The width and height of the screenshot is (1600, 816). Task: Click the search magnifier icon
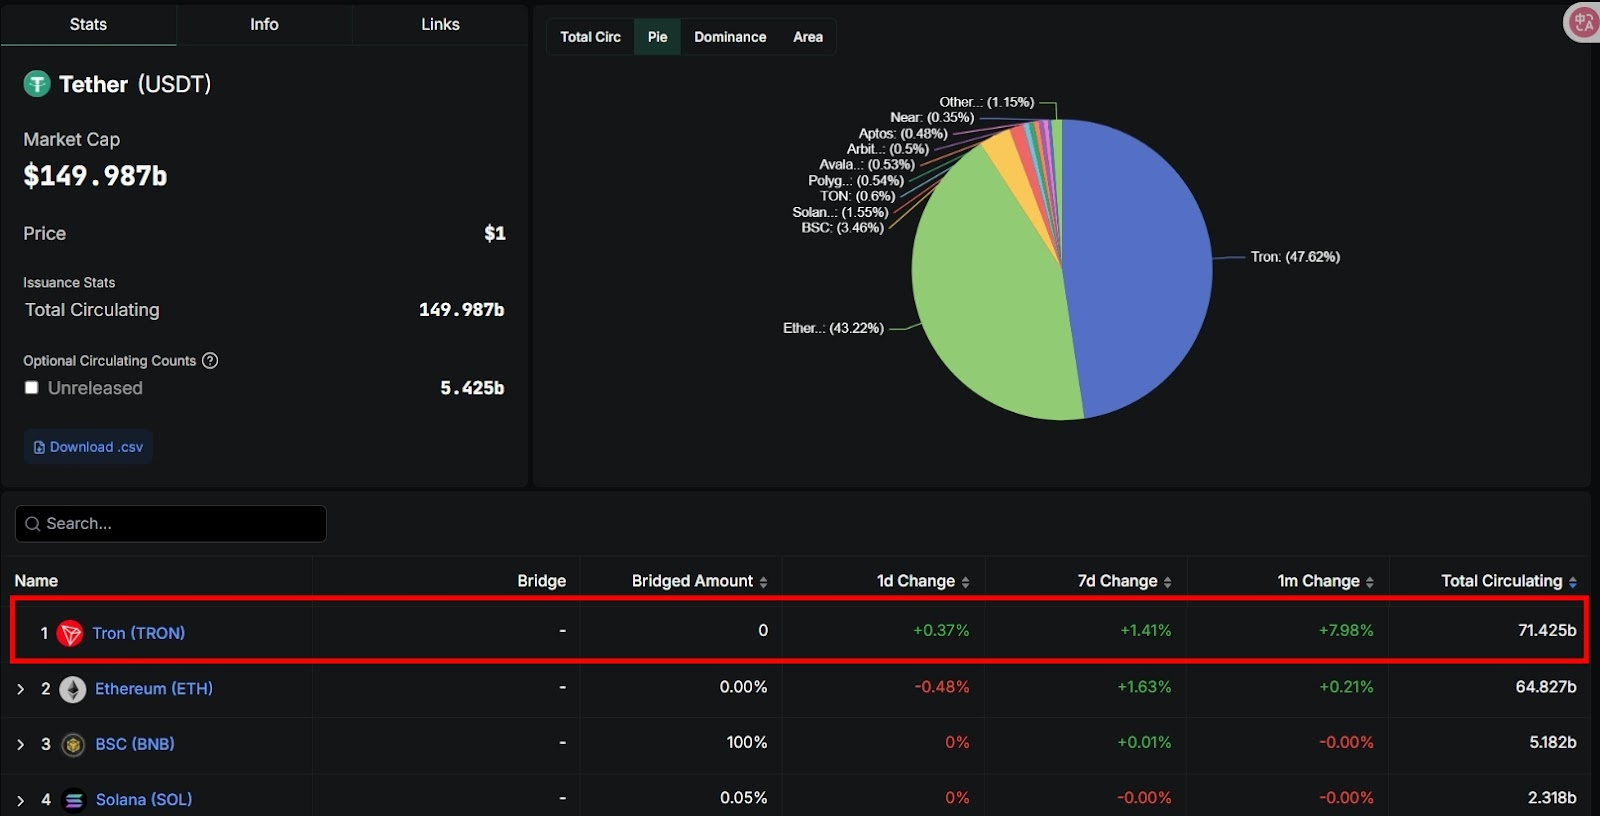[33, 524]
